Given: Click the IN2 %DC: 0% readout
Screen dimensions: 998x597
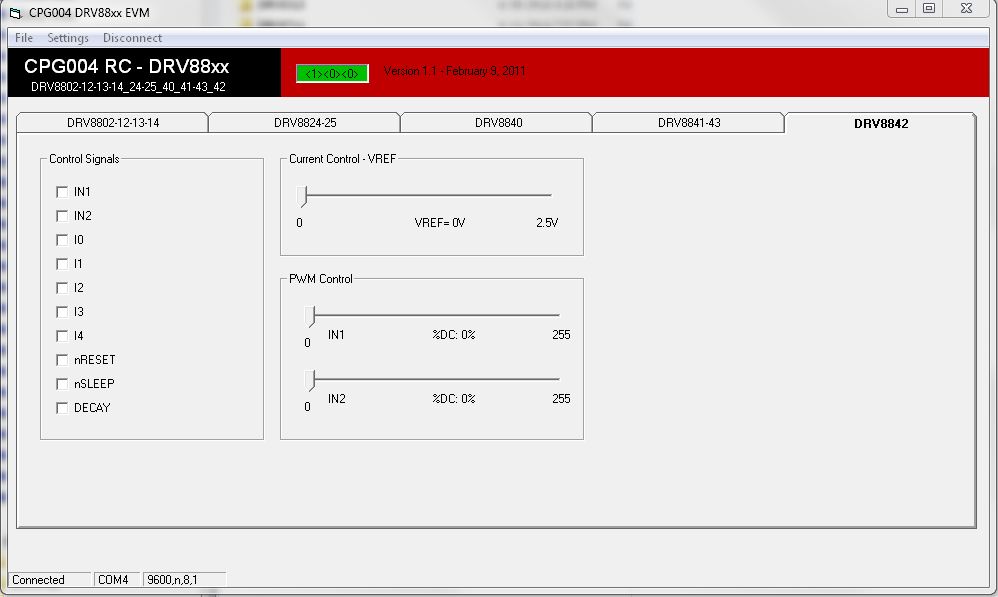Looking at the screenshot, I should [x=454, y=399].
